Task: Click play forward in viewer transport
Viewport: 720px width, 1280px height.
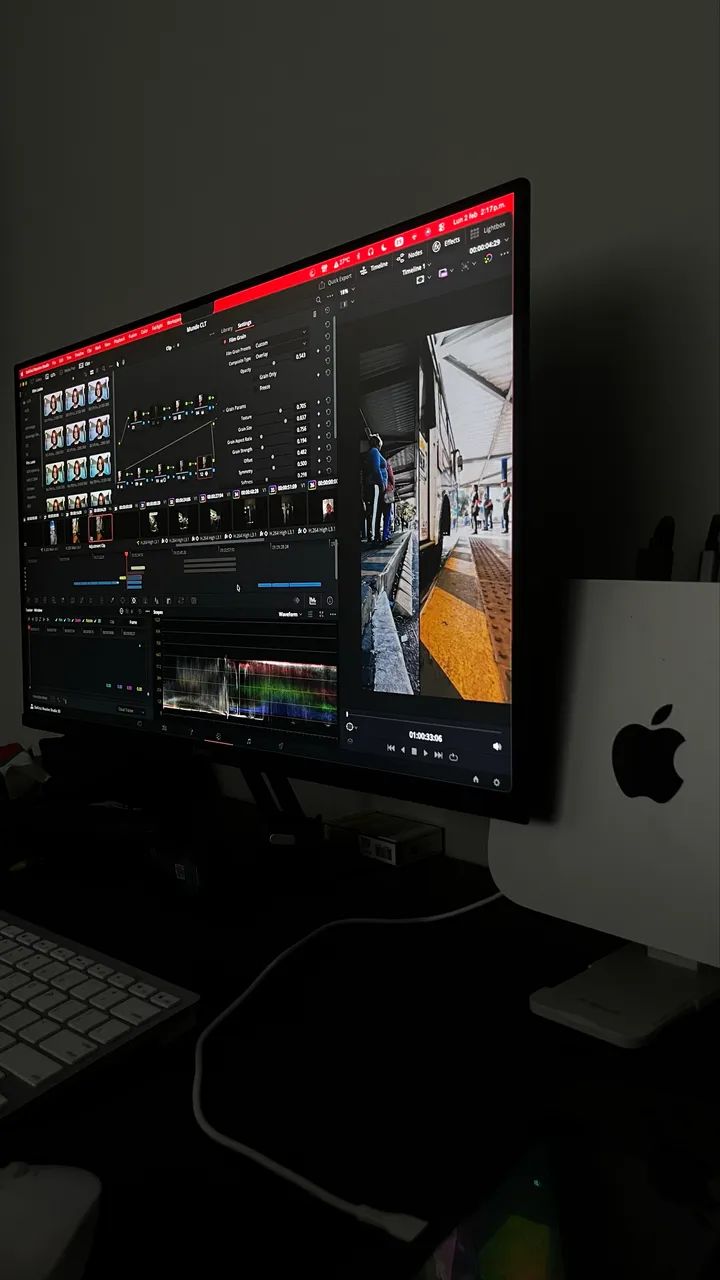Action: (x=426, y=753)
